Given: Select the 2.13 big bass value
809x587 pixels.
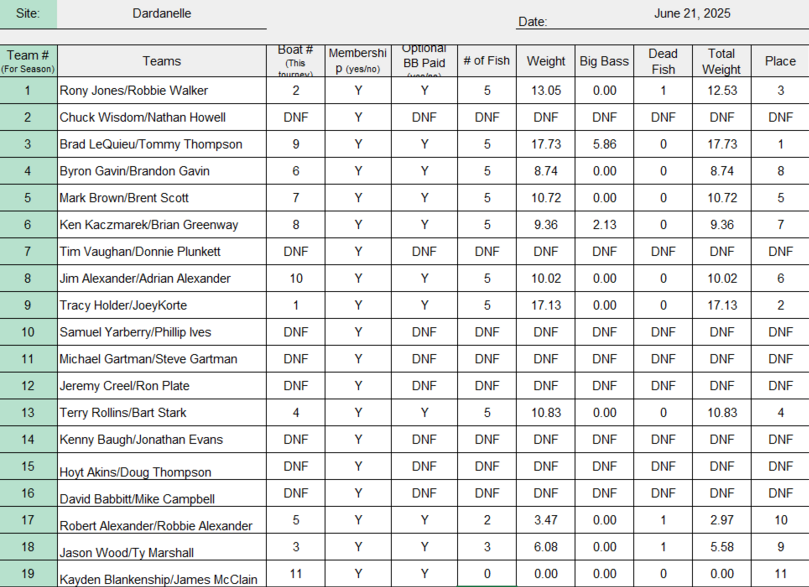Looking at the screenshot, I should coord(604,225).
